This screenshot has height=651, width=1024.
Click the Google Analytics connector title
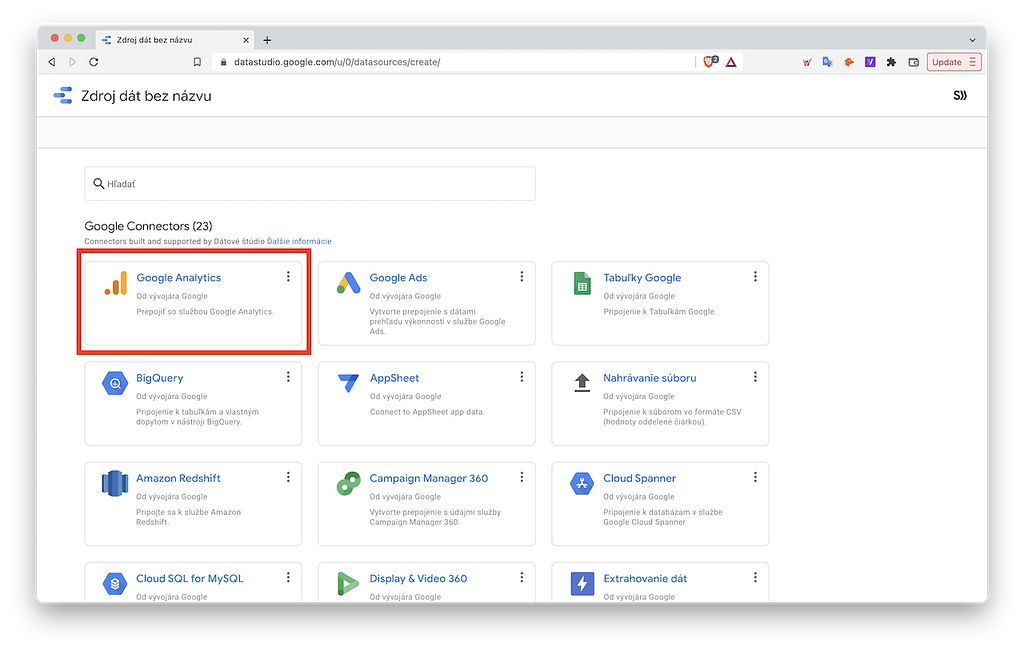[x=178, y=278]
